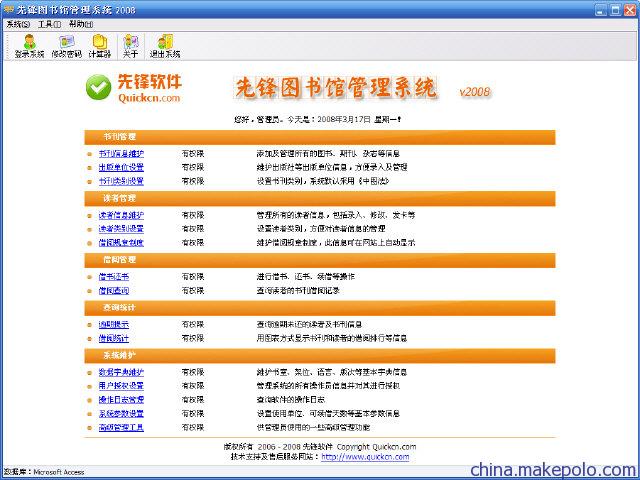View 逾期提示 link
The height and width of the screenshot is (480, 640).
(x=114, y=324)
